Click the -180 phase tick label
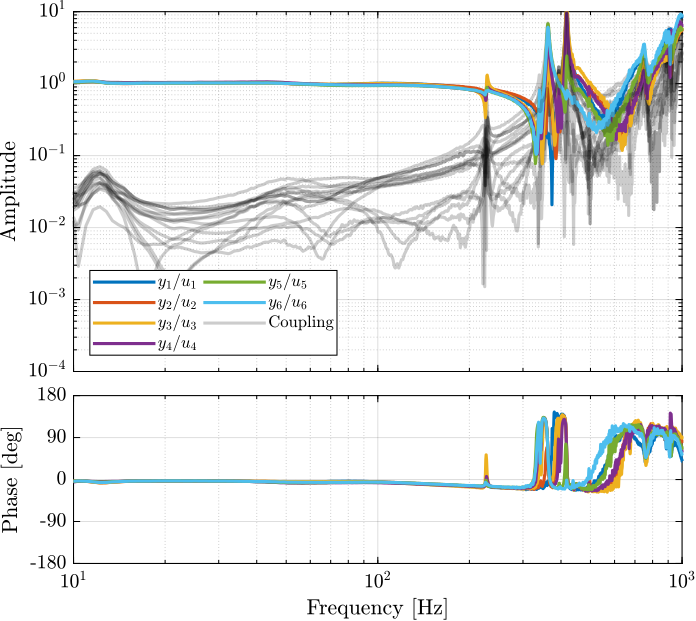696x621 pixels. click(x=48, y=563)
